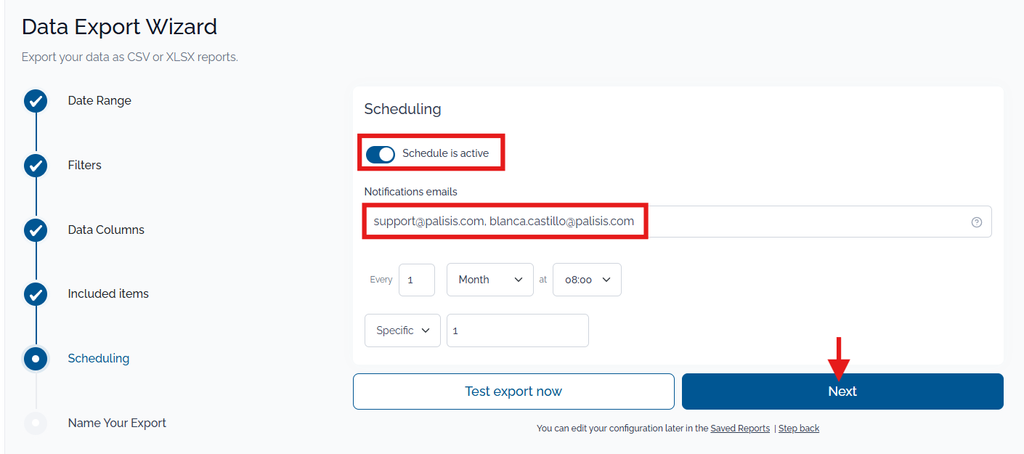
Task: Go to the Data Columns step
Action: click(106, 230)
